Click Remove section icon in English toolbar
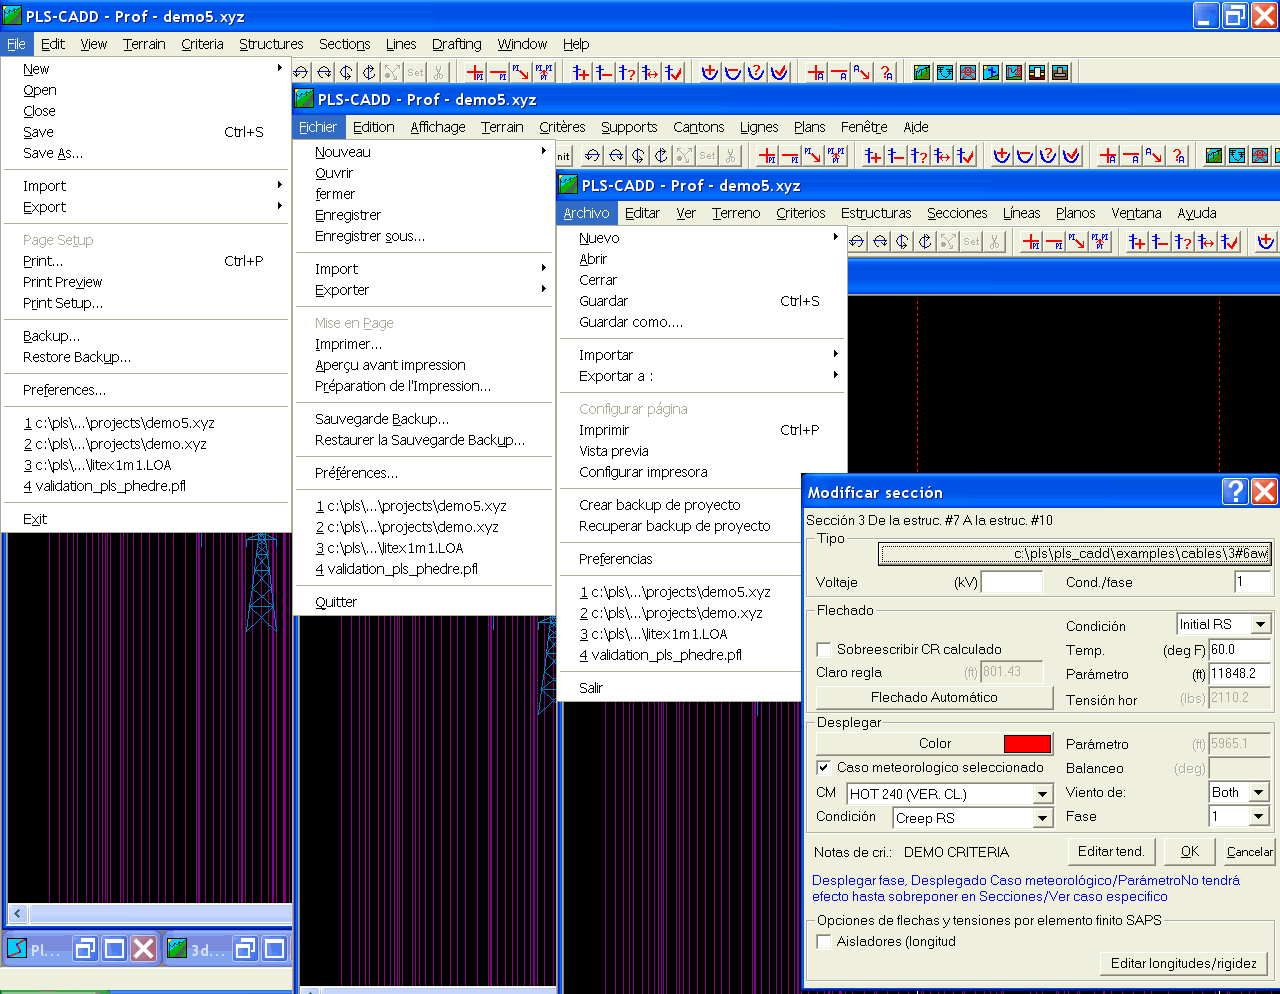 pyautogui.click(x=733, y=72)
